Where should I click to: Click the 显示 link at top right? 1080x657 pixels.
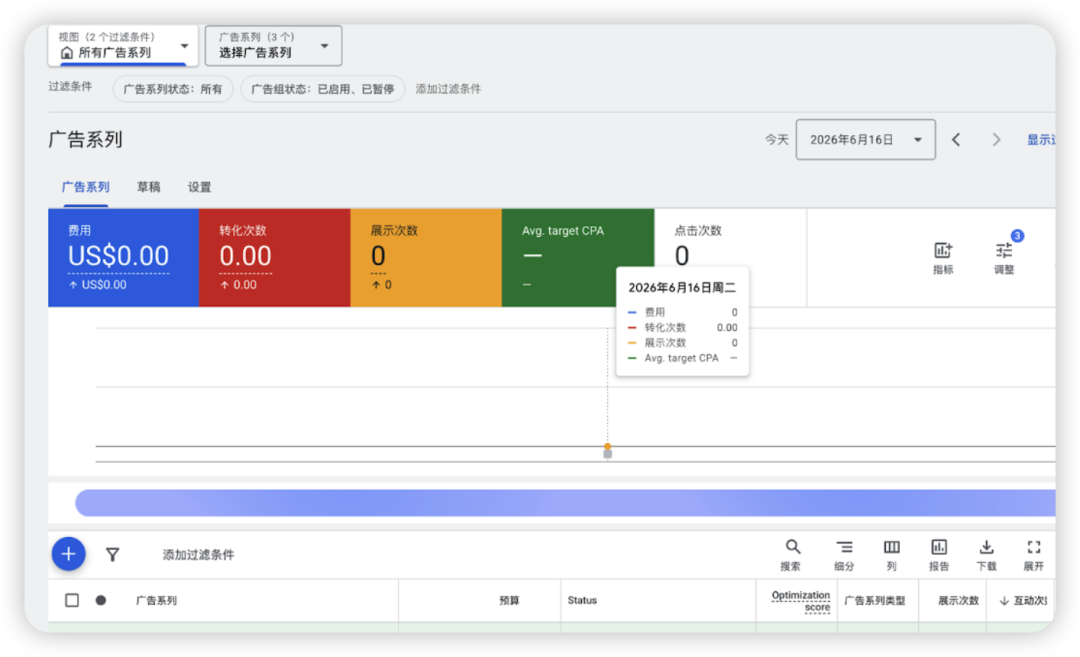click(1041, 140)
